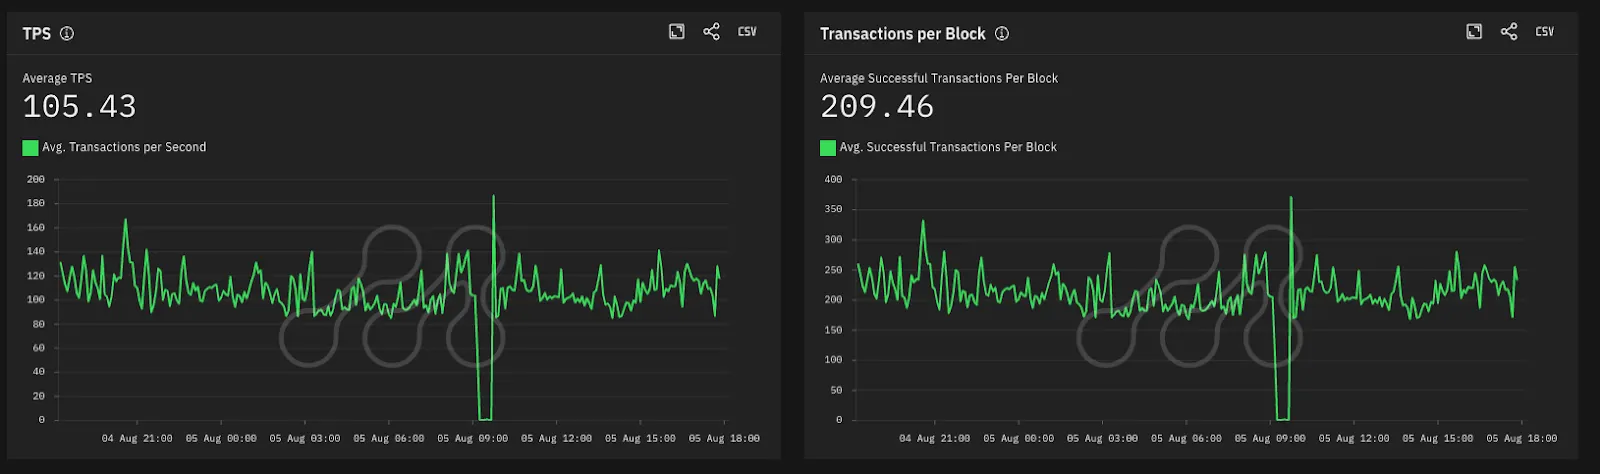Select the highest spike in TPS chart
The image size is (1600, 474).
(x=493, y=197)
